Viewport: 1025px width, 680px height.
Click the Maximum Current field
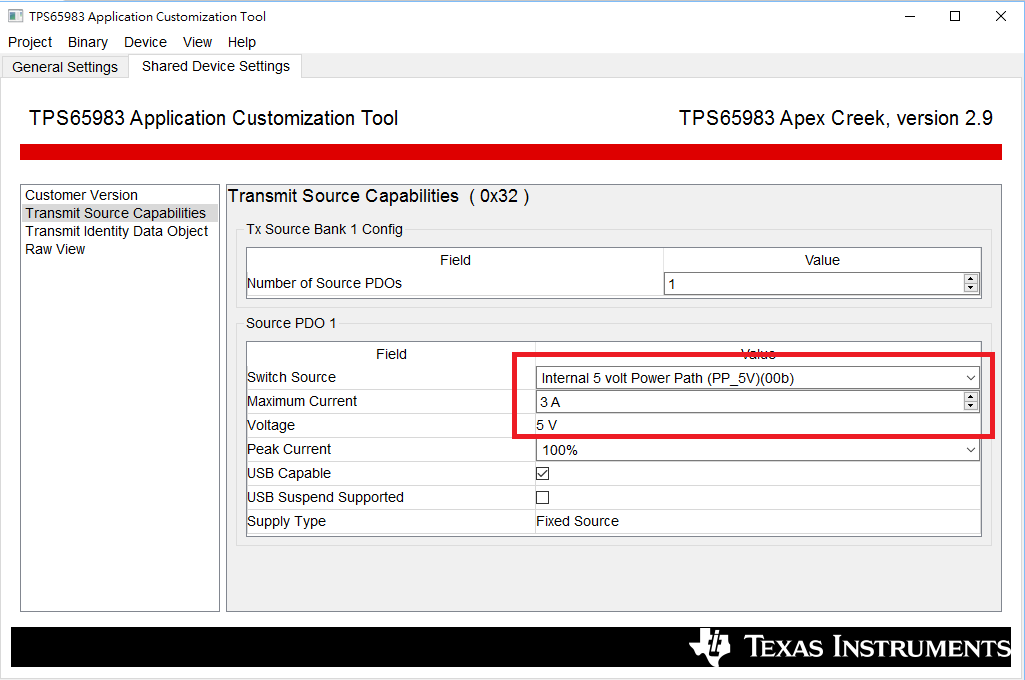[x=750, y=402]
